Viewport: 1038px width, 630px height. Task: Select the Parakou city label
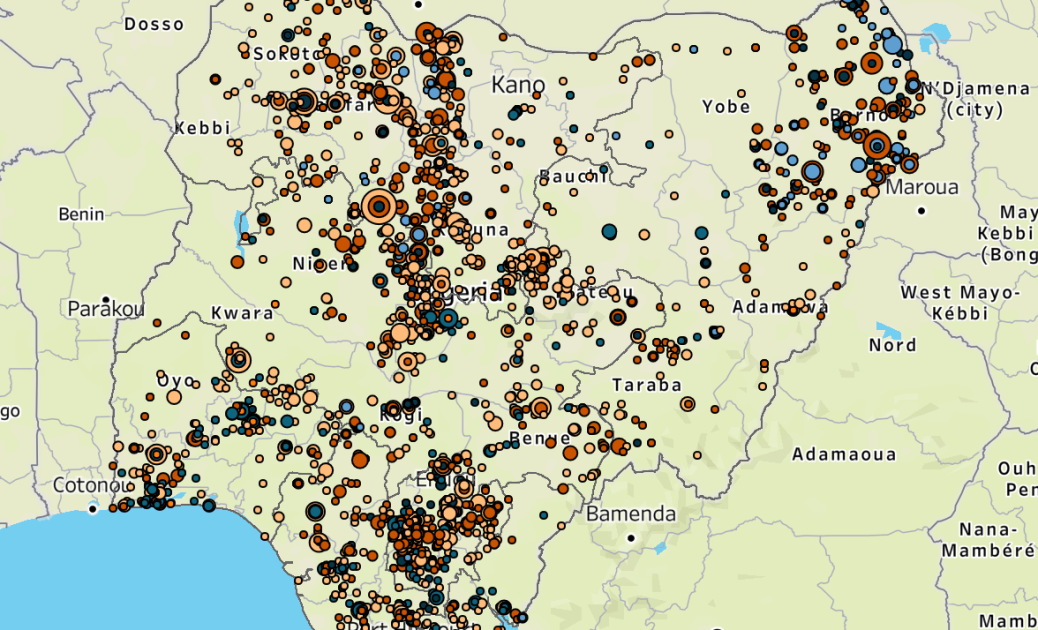[x=106, y=308]
